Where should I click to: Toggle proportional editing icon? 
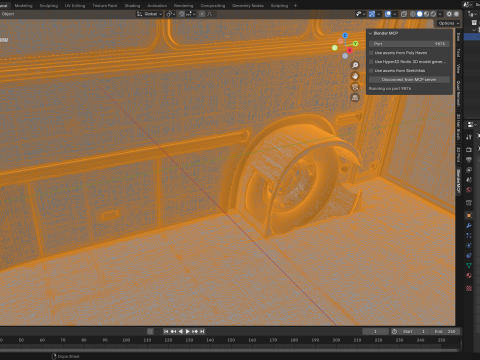pyautogui.click(x=202, y=14)
